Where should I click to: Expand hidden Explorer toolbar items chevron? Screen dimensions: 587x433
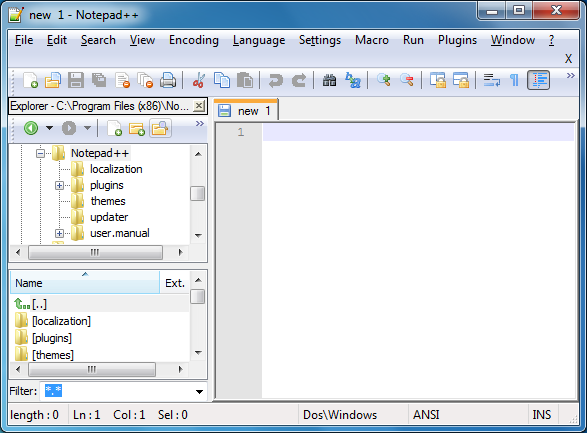200,124
